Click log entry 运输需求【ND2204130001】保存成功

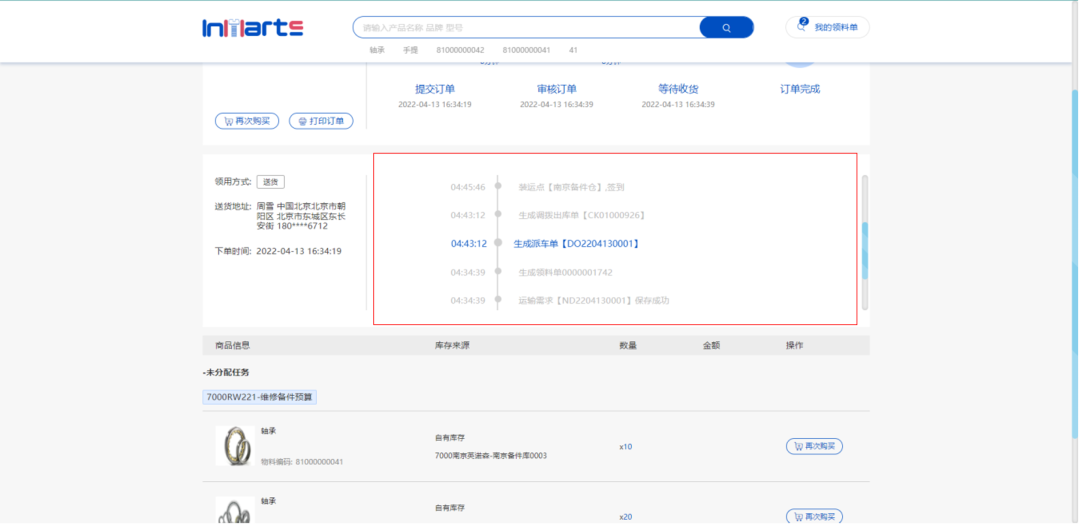[x=594, y=301]
